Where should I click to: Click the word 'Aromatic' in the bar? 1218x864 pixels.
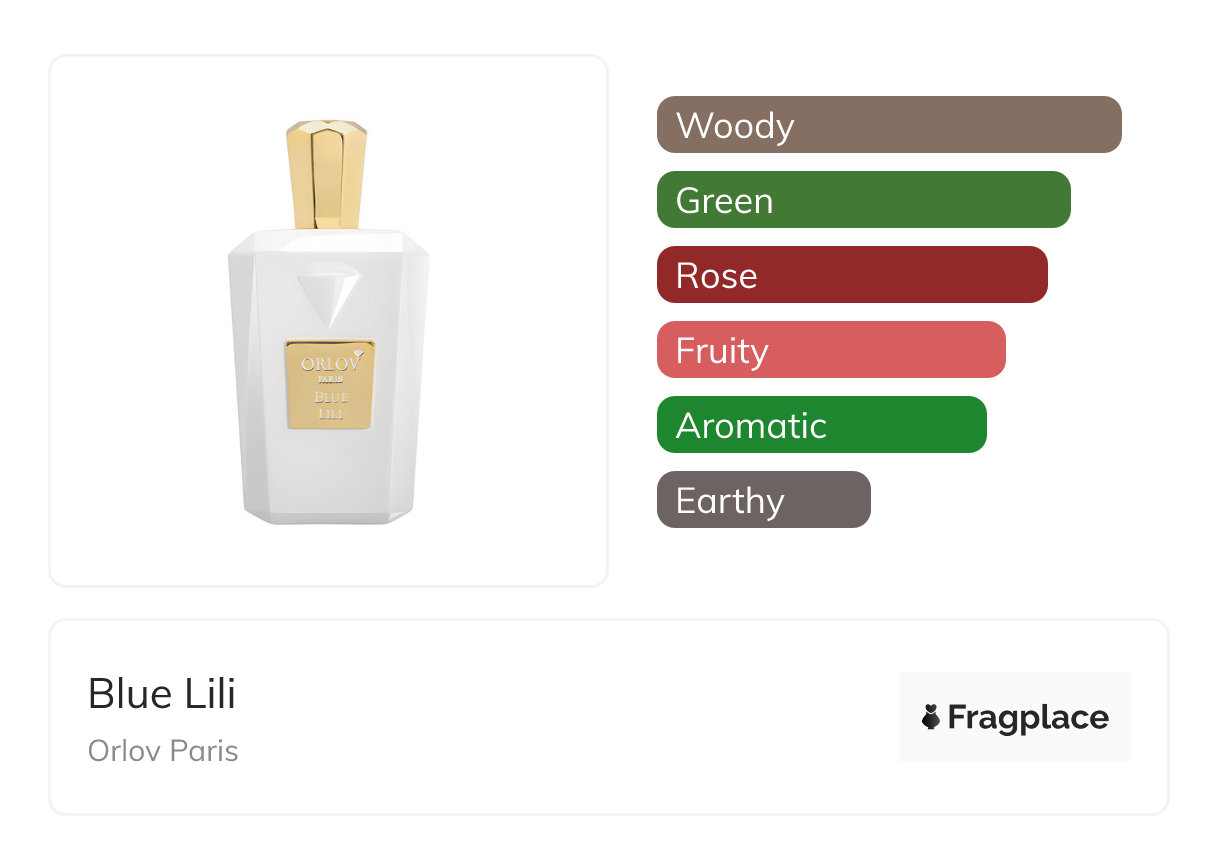[x=751, y=426]
